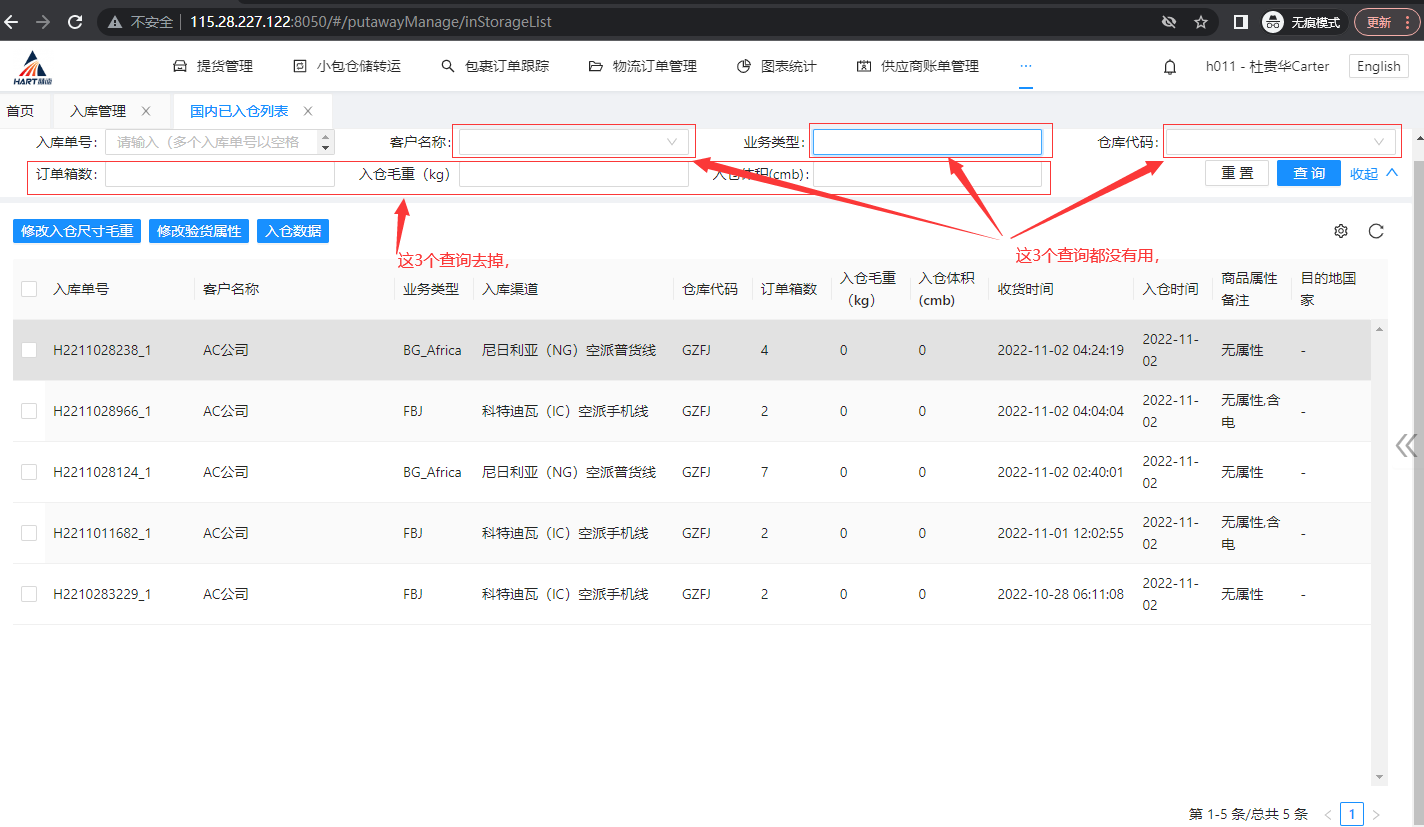
Task: Expand the 仓库代码 dropdown
Action: pyautogui.click(x=1280, y=142)
